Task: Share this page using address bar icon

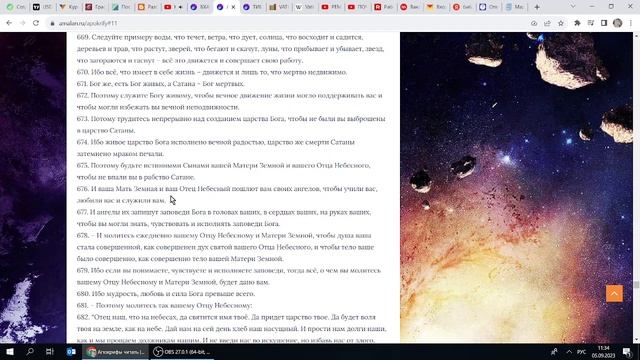Action: pos(547,23)
